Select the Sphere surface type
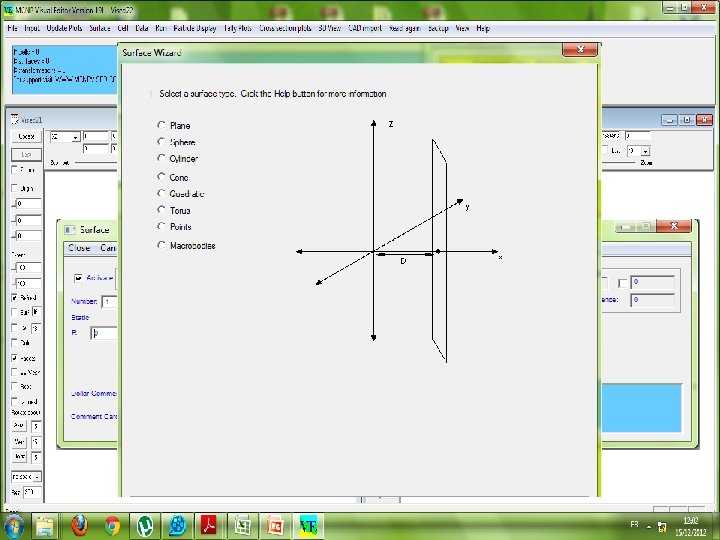The height and width of the screenshot is (540, 720). (x=161, y=142)
